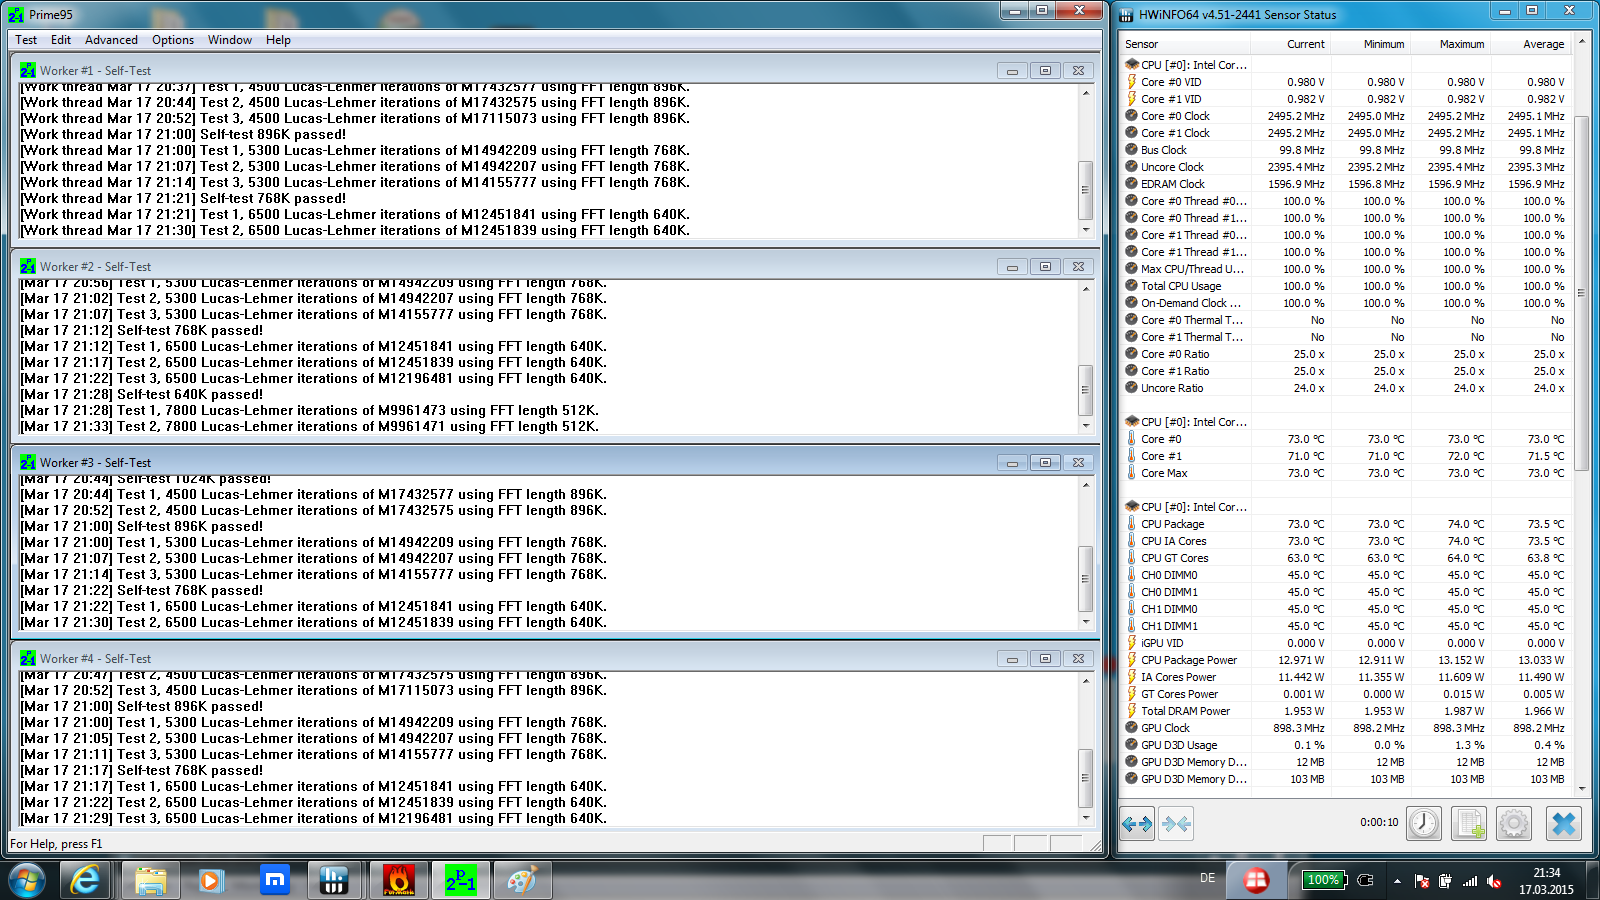The width and height of the screenshot is (1600, 900).
Task: Open FurMark from the taskbar
Action: click(x=398, y=880)
